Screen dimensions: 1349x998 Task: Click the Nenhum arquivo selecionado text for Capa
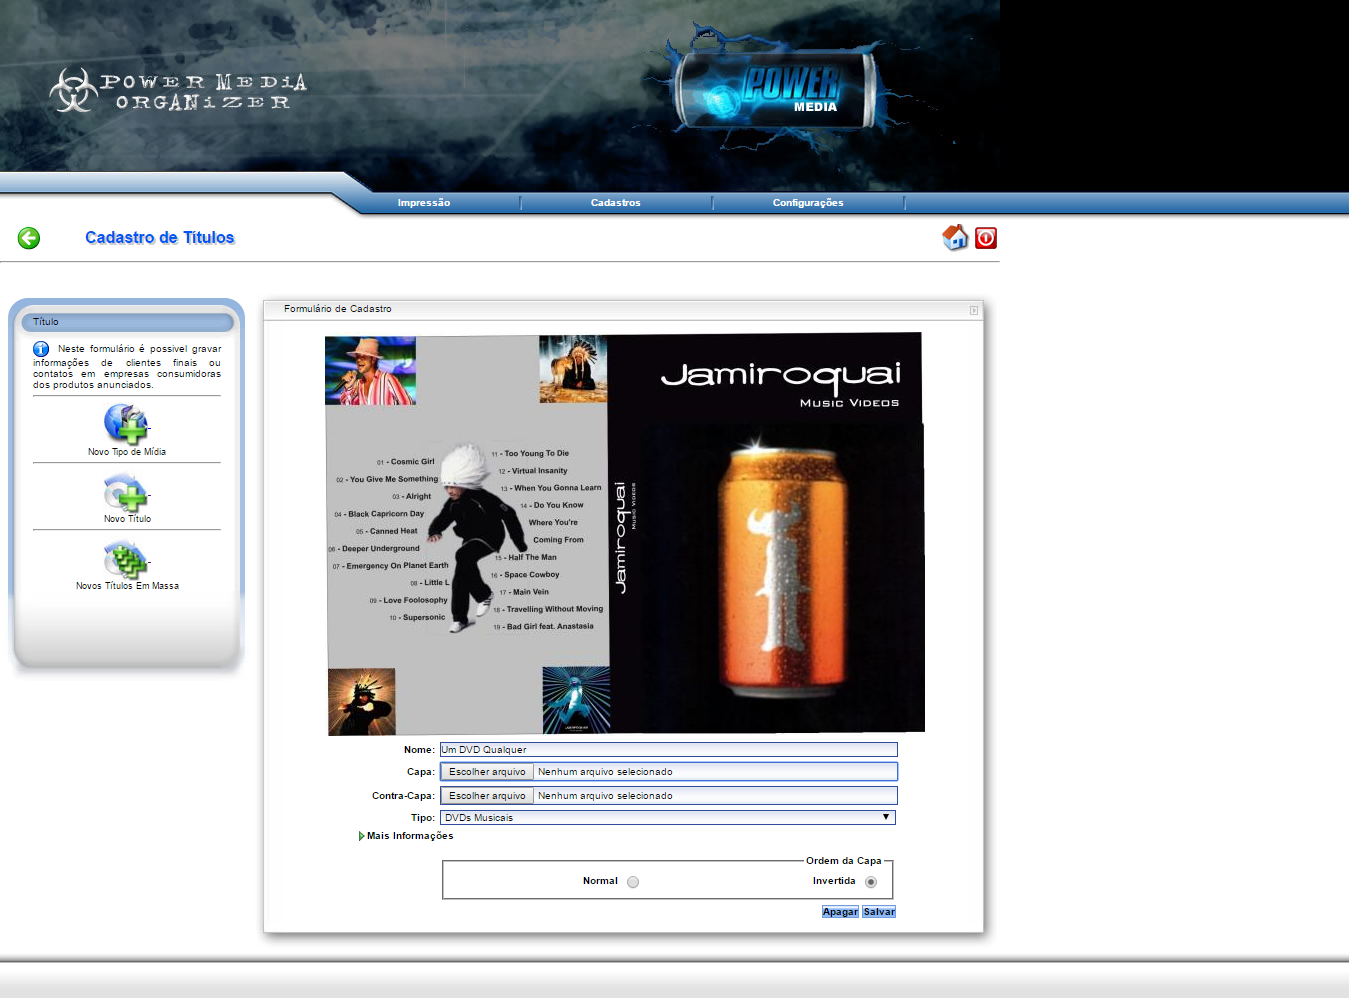[605, 772]
